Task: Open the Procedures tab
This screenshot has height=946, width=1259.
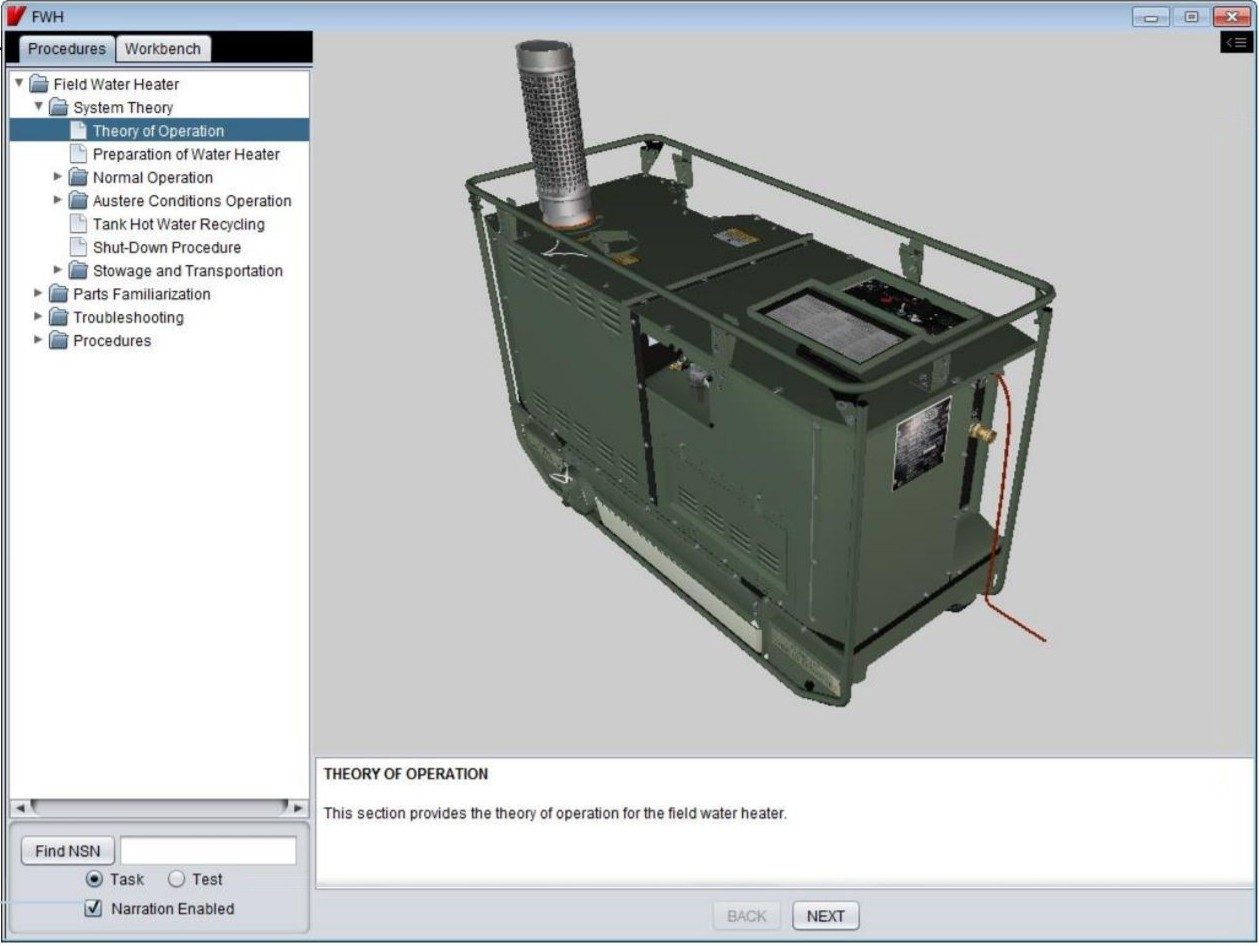Action: 66,47
